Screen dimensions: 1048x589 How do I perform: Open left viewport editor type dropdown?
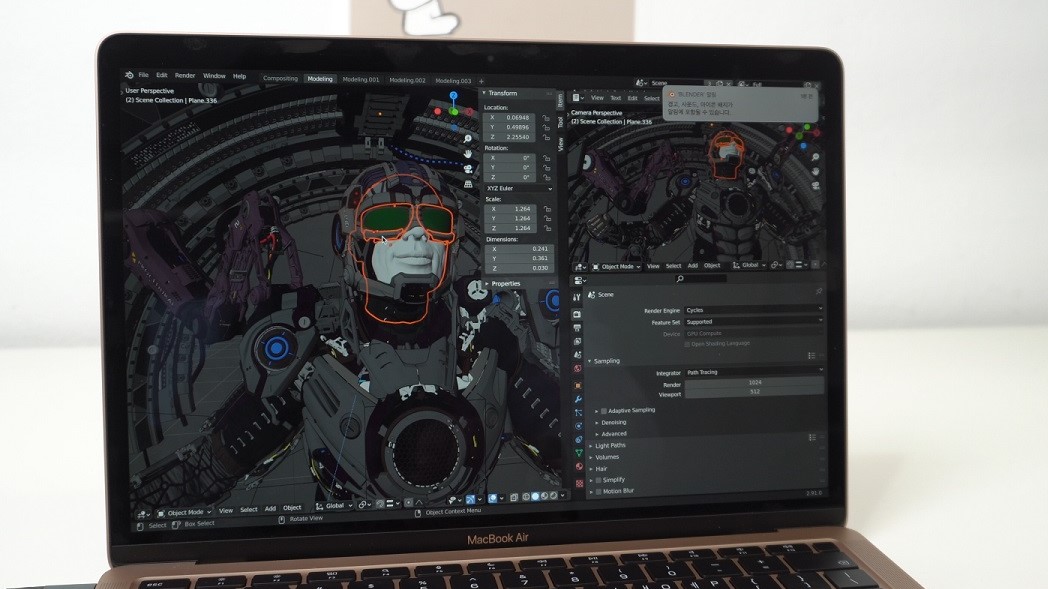tap(142, 514)
